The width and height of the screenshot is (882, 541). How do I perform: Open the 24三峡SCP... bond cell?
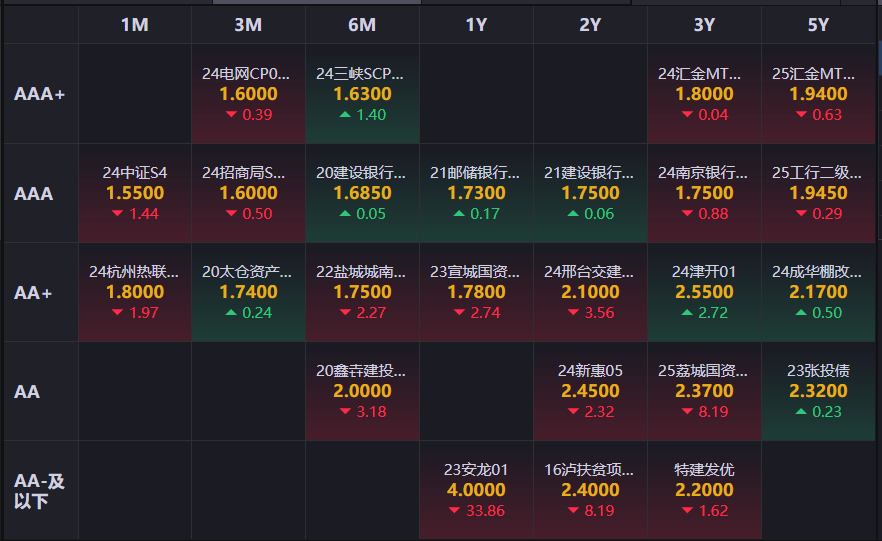pyautogui.click(x=362, y=94)
